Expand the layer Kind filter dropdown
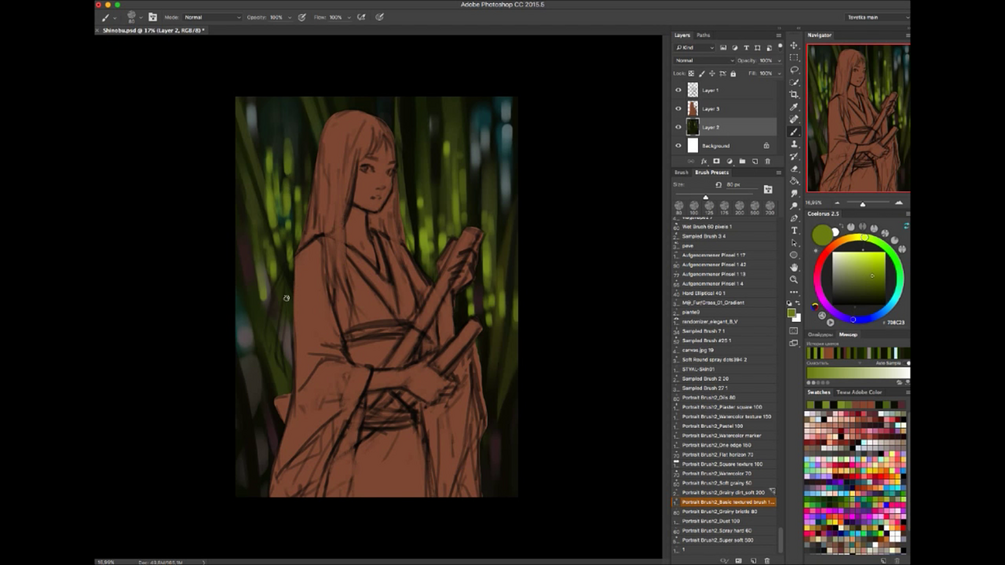This screenshot has height=565, width=1005. 695,47
